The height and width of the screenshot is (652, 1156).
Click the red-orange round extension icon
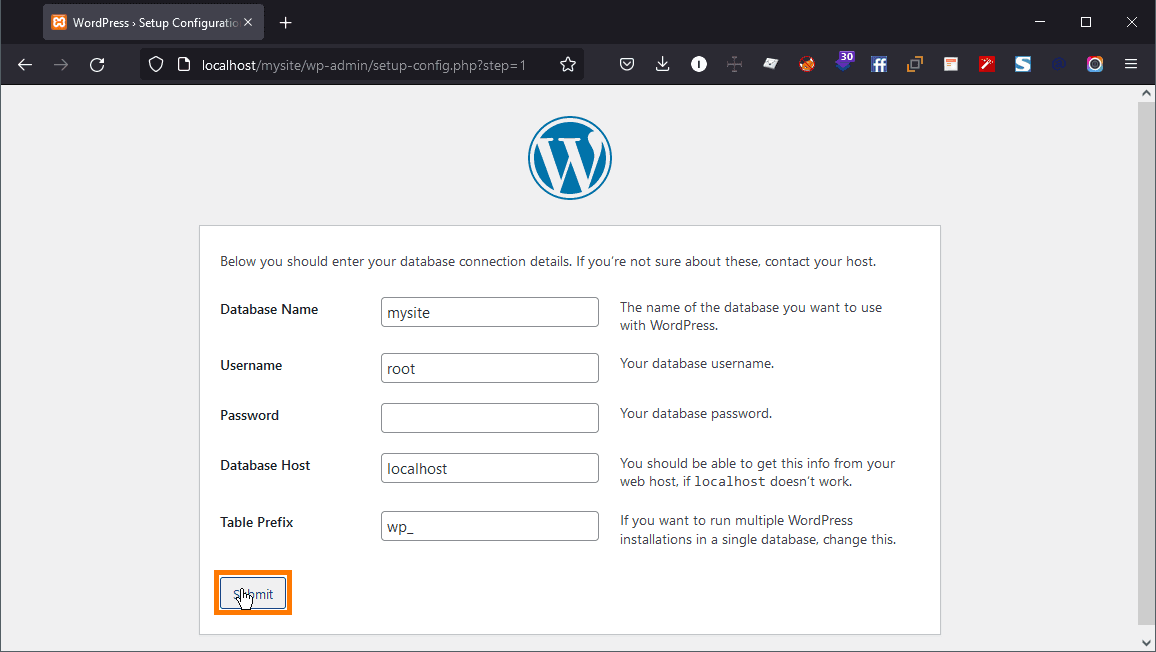[807, 65]
